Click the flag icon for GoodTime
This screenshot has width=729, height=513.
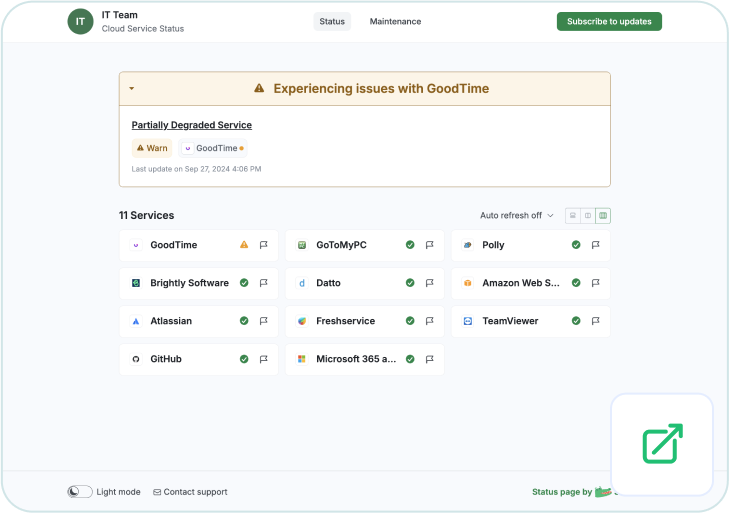click(264, 245)
